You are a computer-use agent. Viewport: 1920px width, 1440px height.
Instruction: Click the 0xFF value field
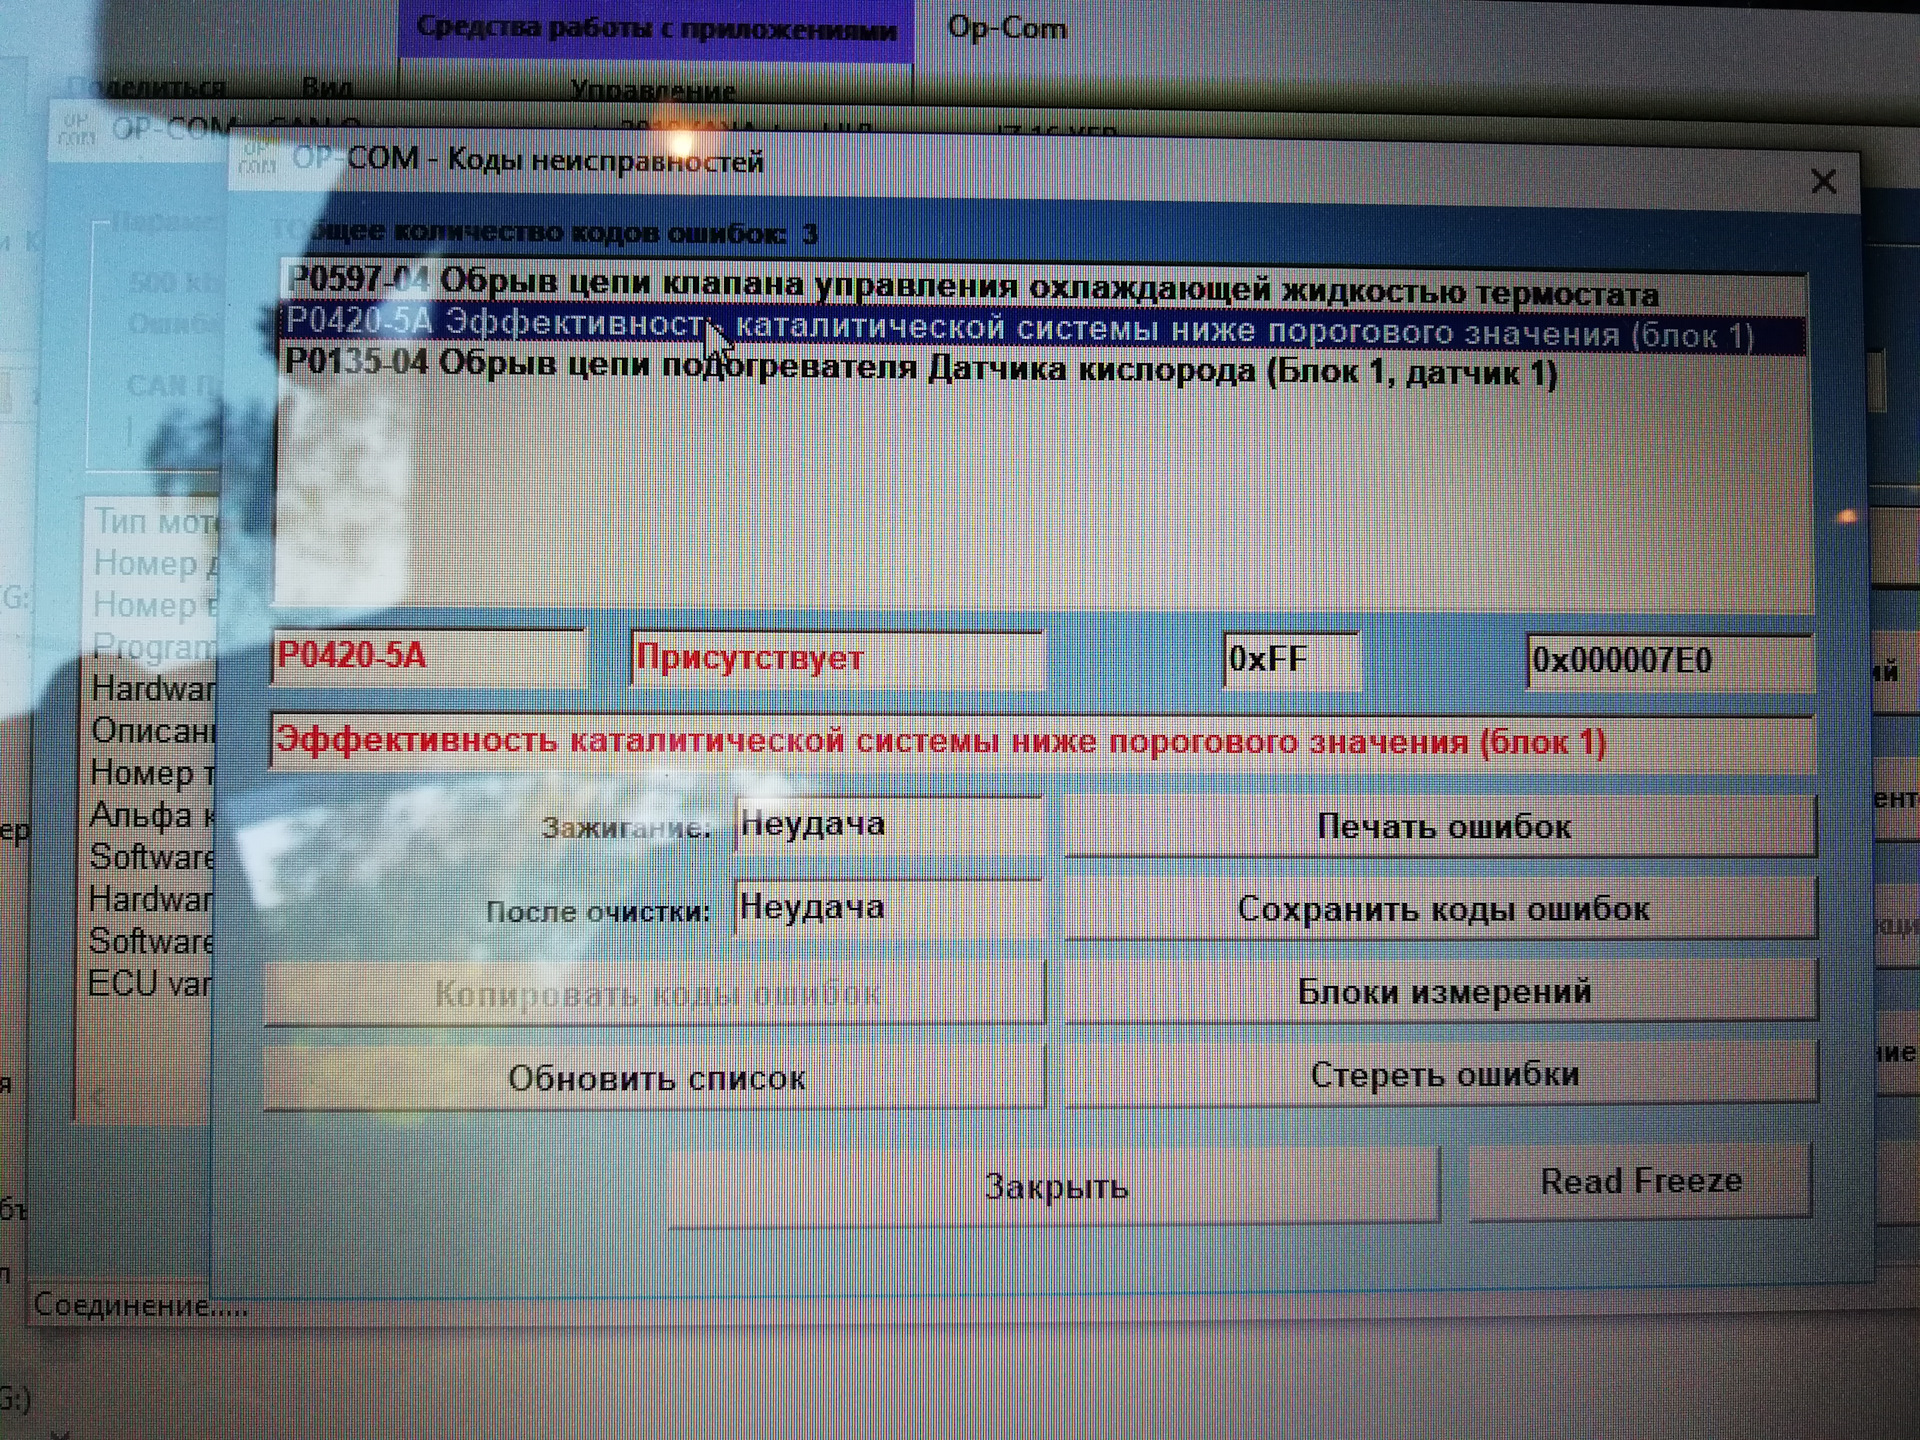click(1291, 660)
